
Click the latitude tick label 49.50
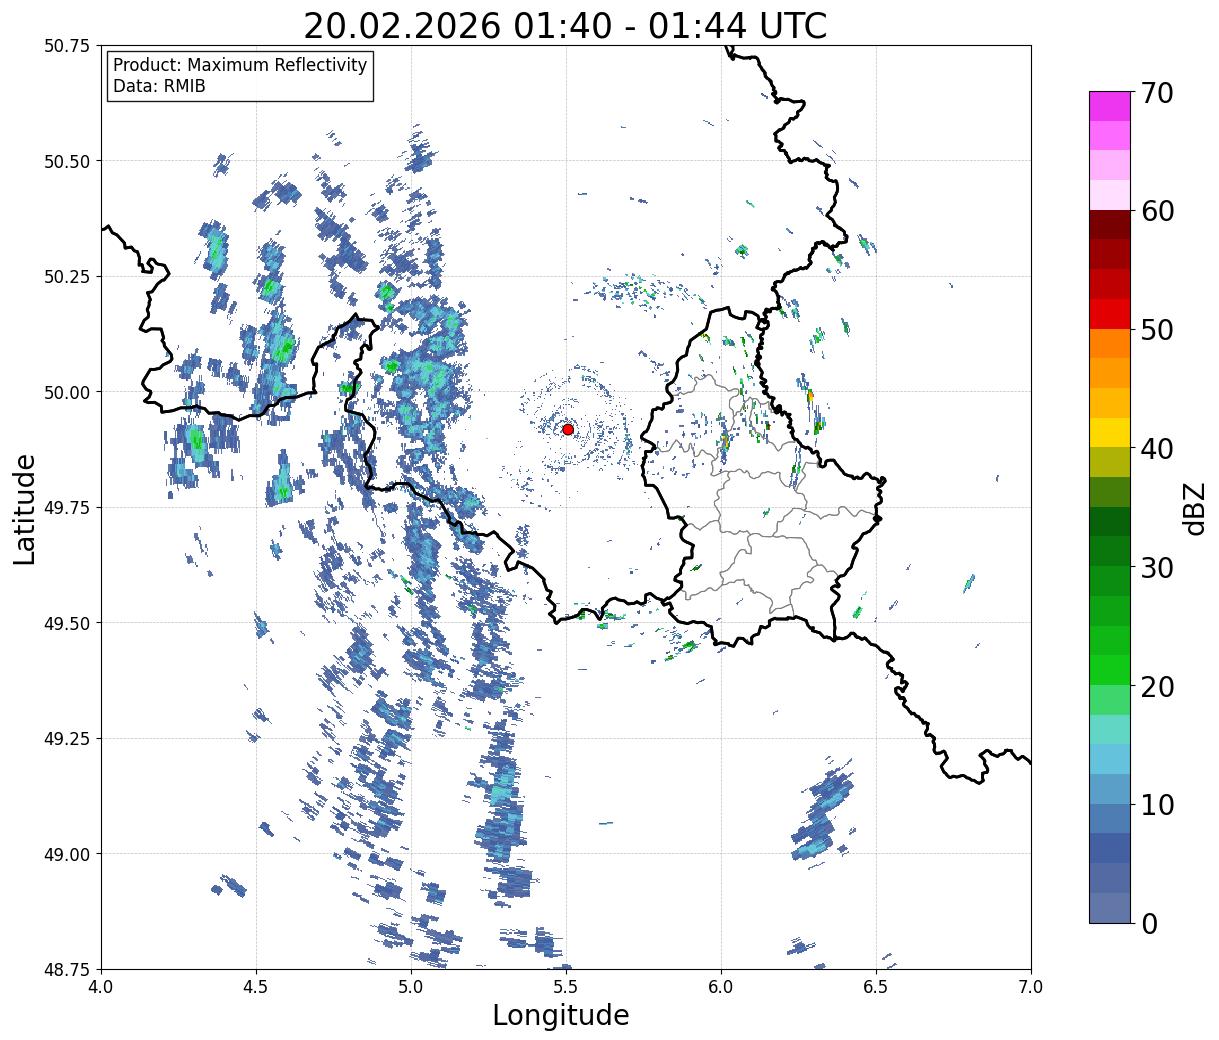point(68,623)
